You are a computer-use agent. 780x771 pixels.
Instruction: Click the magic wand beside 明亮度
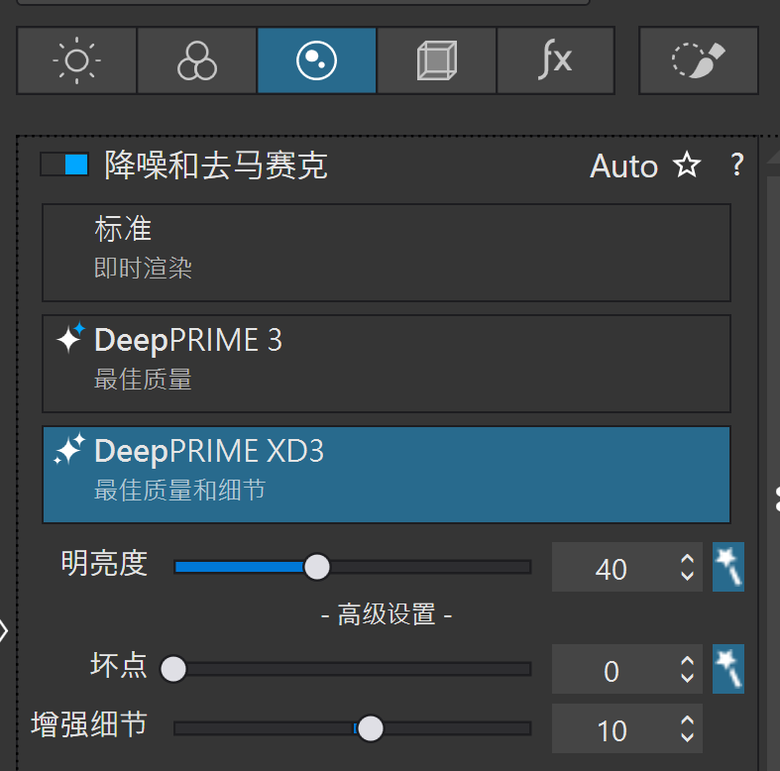[x=728, y=567]
